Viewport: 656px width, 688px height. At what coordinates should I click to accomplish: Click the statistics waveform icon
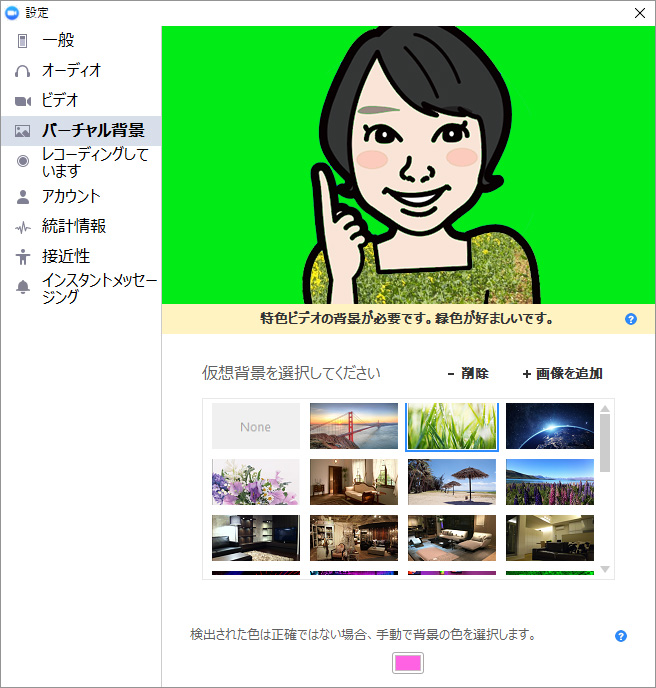coord(22,227)
